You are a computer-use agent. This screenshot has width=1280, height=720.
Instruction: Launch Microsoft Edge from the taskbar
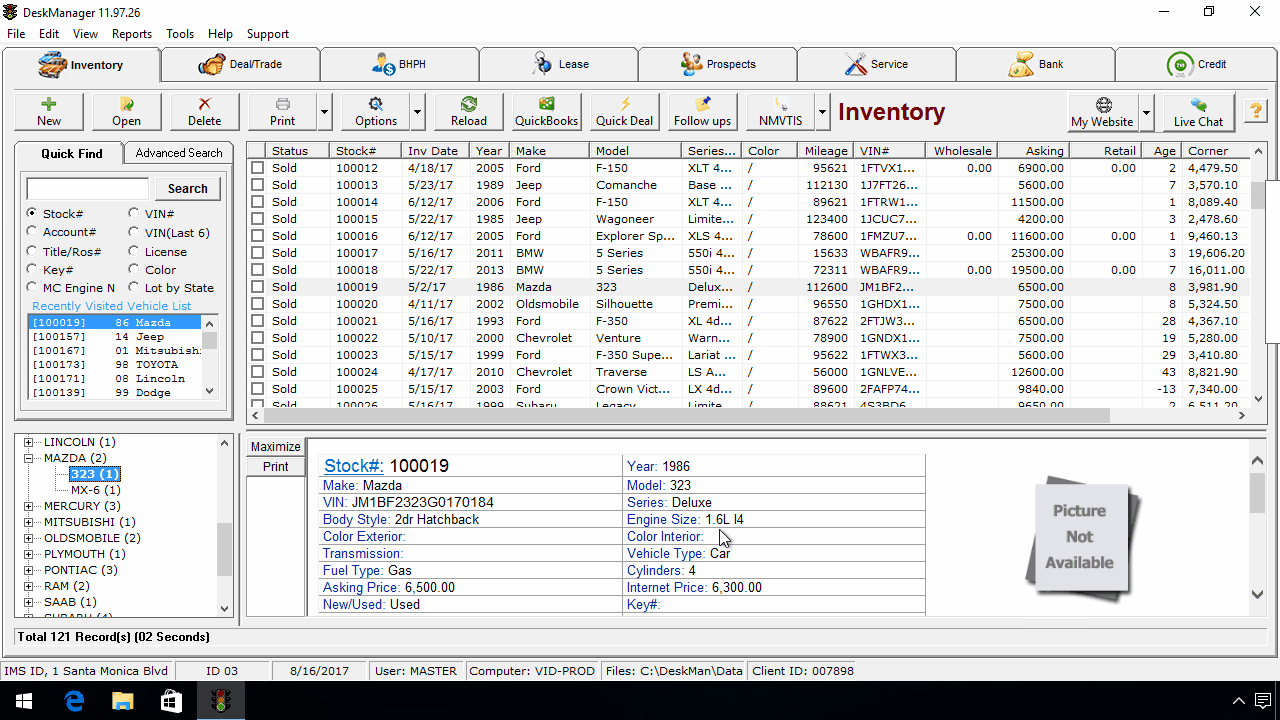pyautogui.click(x=74, y=701)
